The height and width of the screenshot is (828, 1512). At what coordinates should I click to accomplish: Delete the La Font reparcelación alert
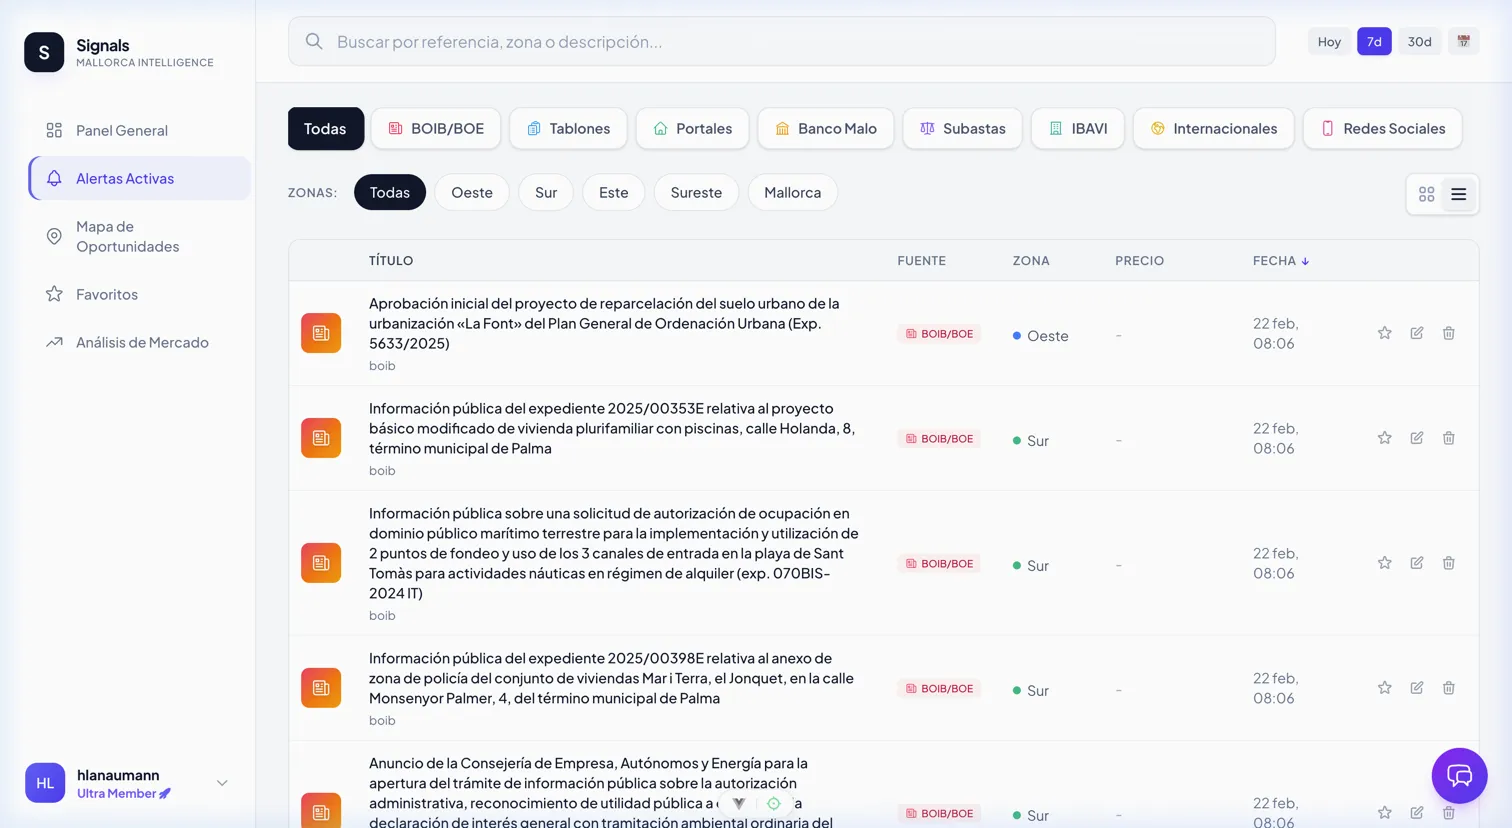click(x=1448, y=333)
